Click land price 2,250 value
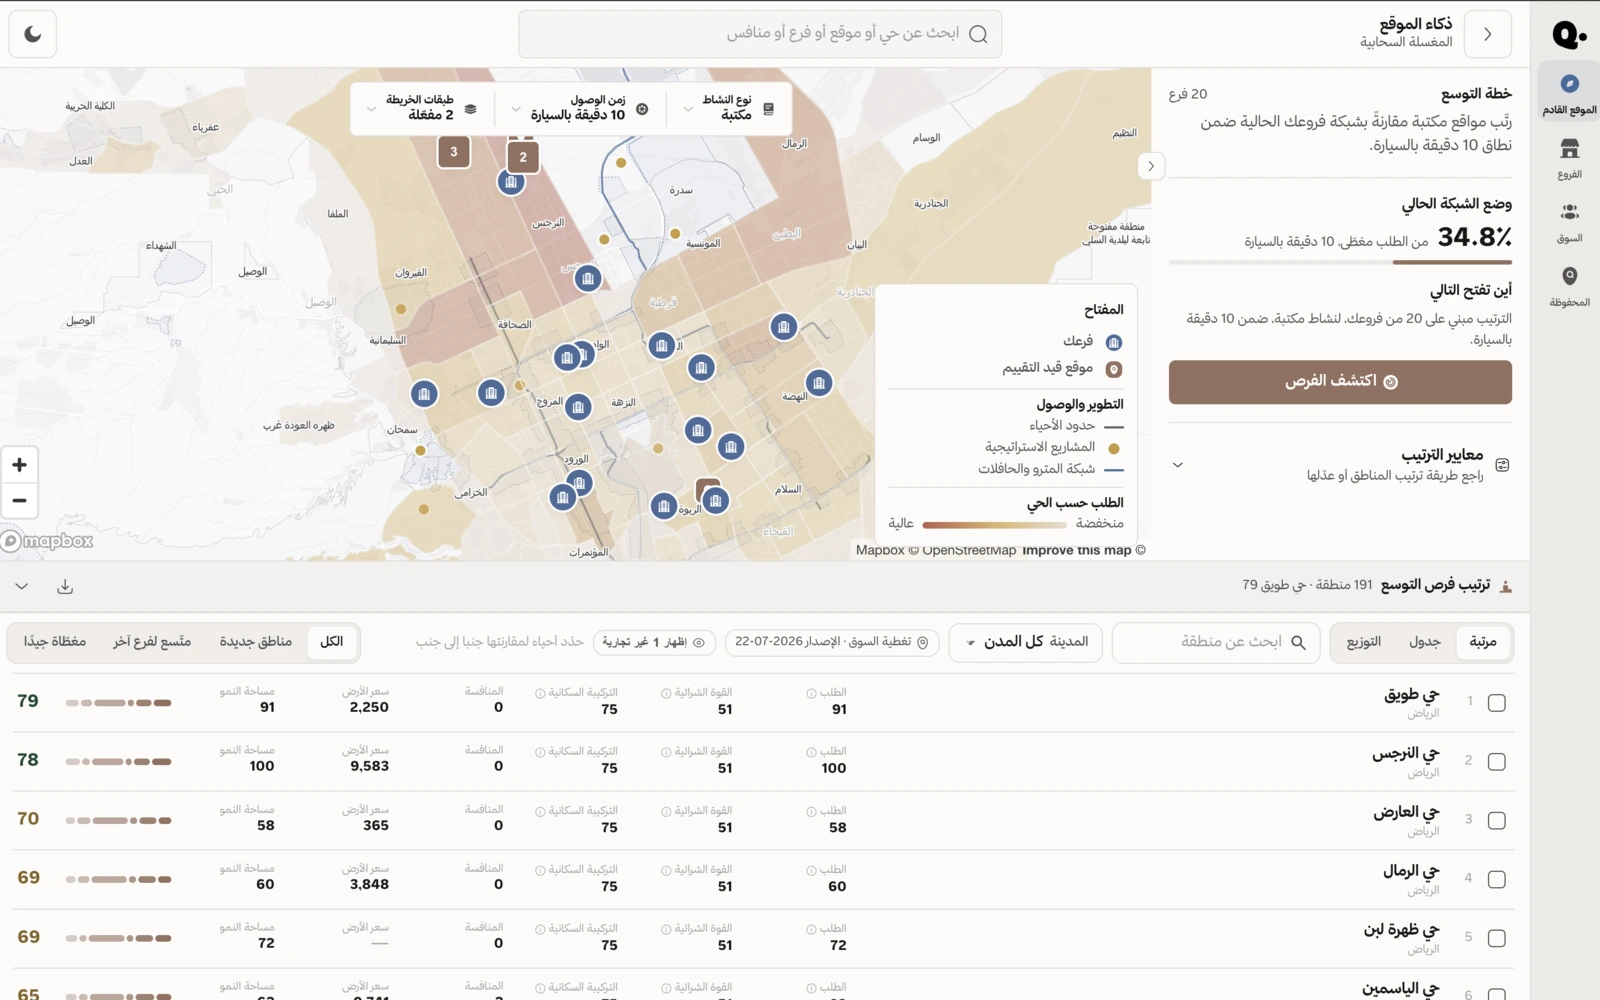The image size is (1600, 1000). tap(369, 707)
